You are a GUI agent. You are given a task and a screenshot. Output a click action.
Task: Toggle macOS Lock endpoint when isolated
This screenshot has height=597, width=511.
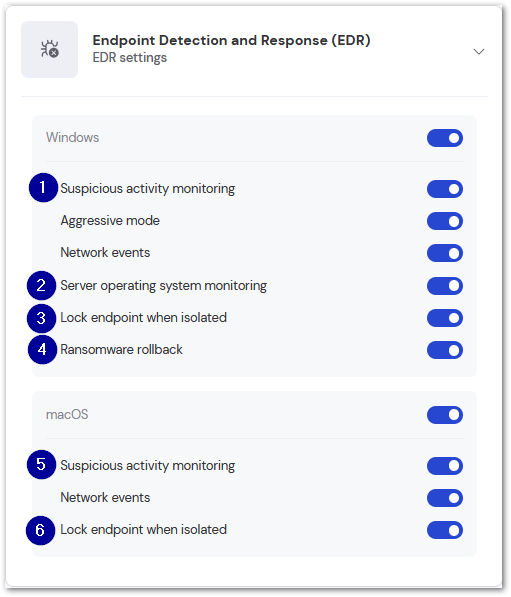click(445, 530)
